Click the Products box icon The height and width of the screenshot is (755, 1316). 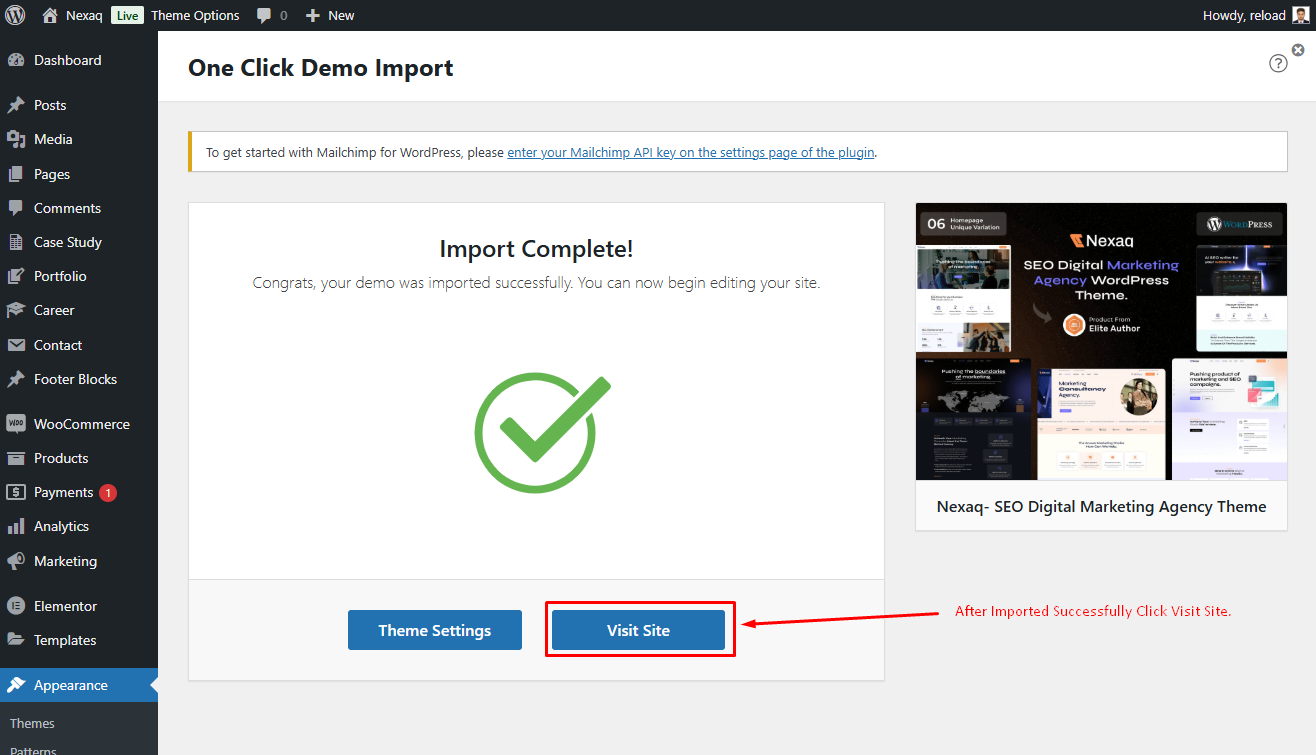coord(16,458)
